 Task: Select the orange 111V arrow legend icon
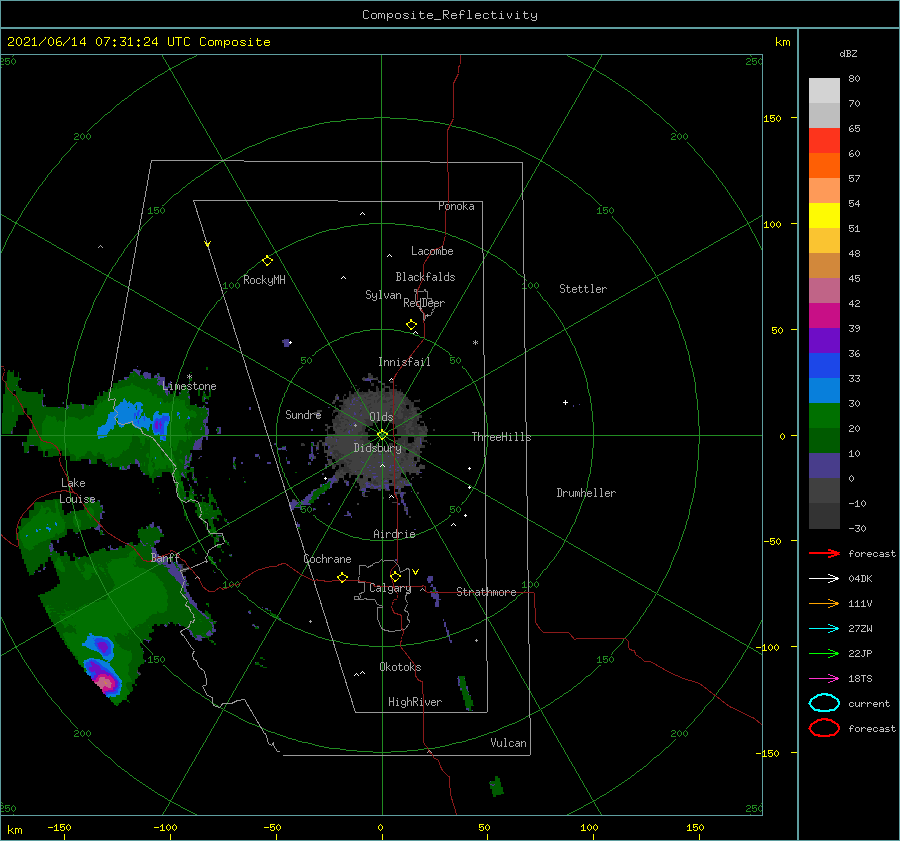(x=824, y=603)
